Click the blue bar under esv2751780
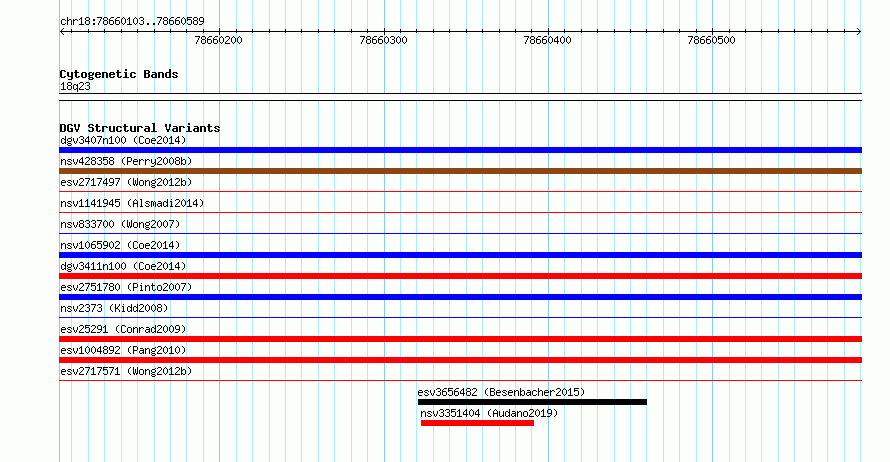The width and height of the screenshot is (890, 462). coord(460,297)
